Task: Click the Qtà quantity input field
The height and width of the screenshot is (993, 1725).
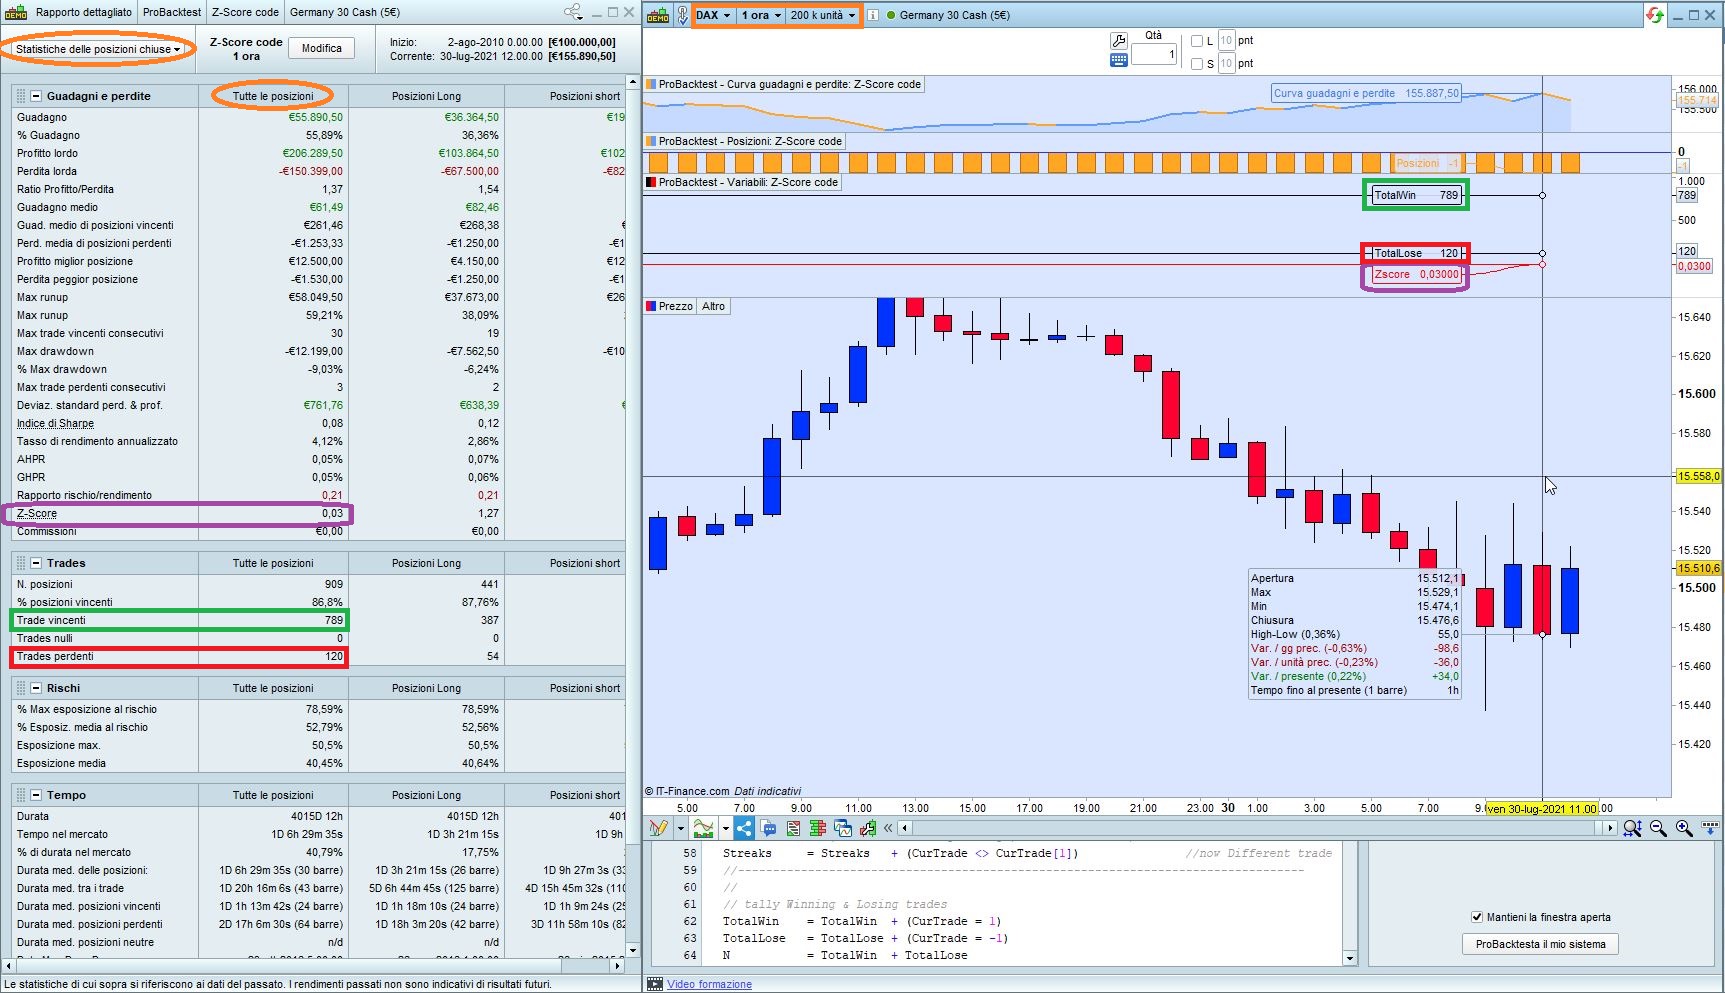Action: click(1153, 55)
